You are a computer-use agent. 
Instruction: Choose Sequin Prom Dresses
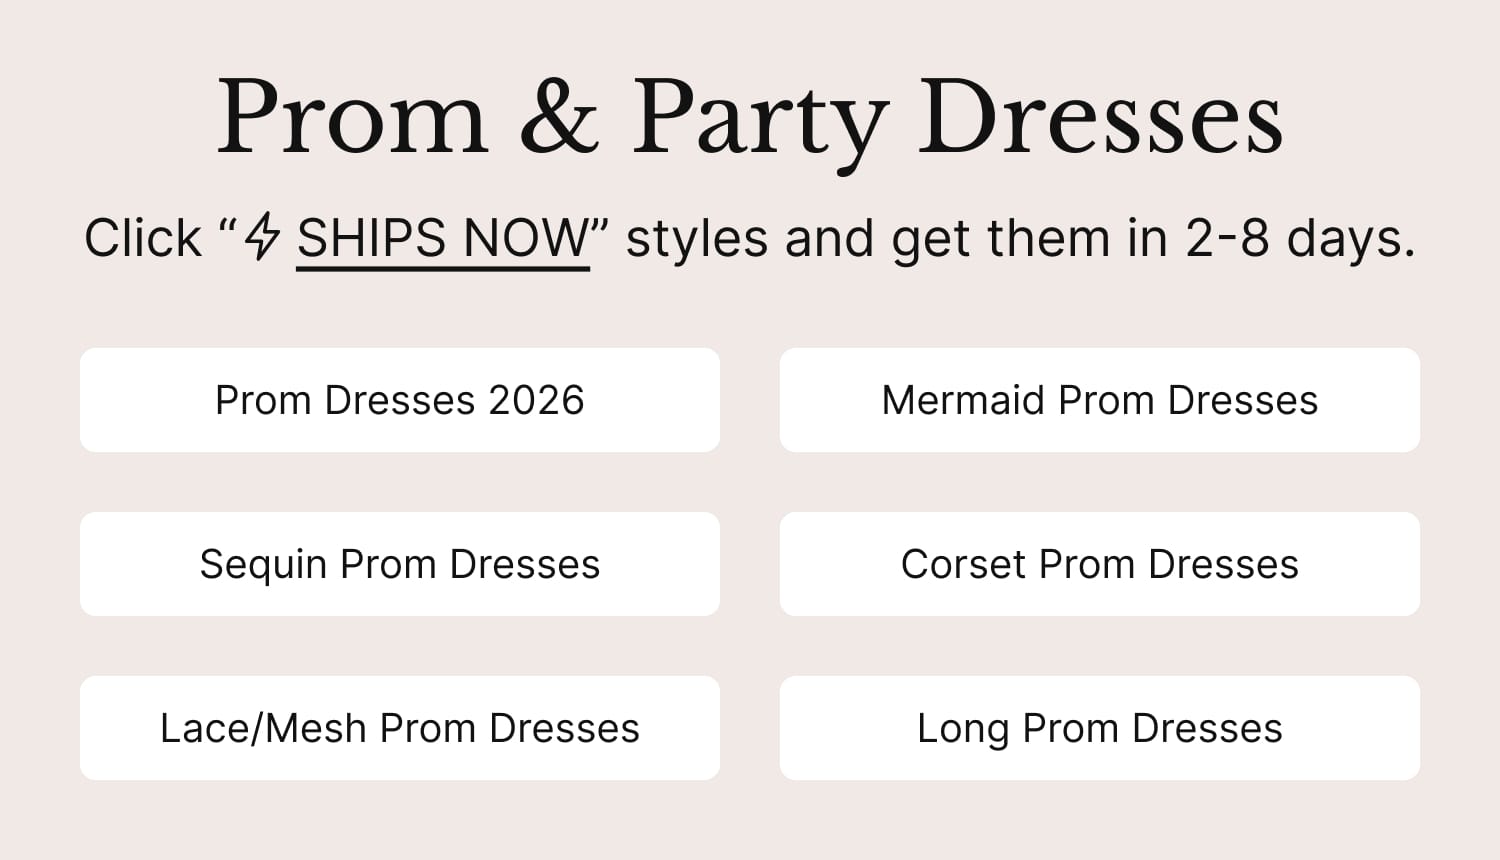400,564
